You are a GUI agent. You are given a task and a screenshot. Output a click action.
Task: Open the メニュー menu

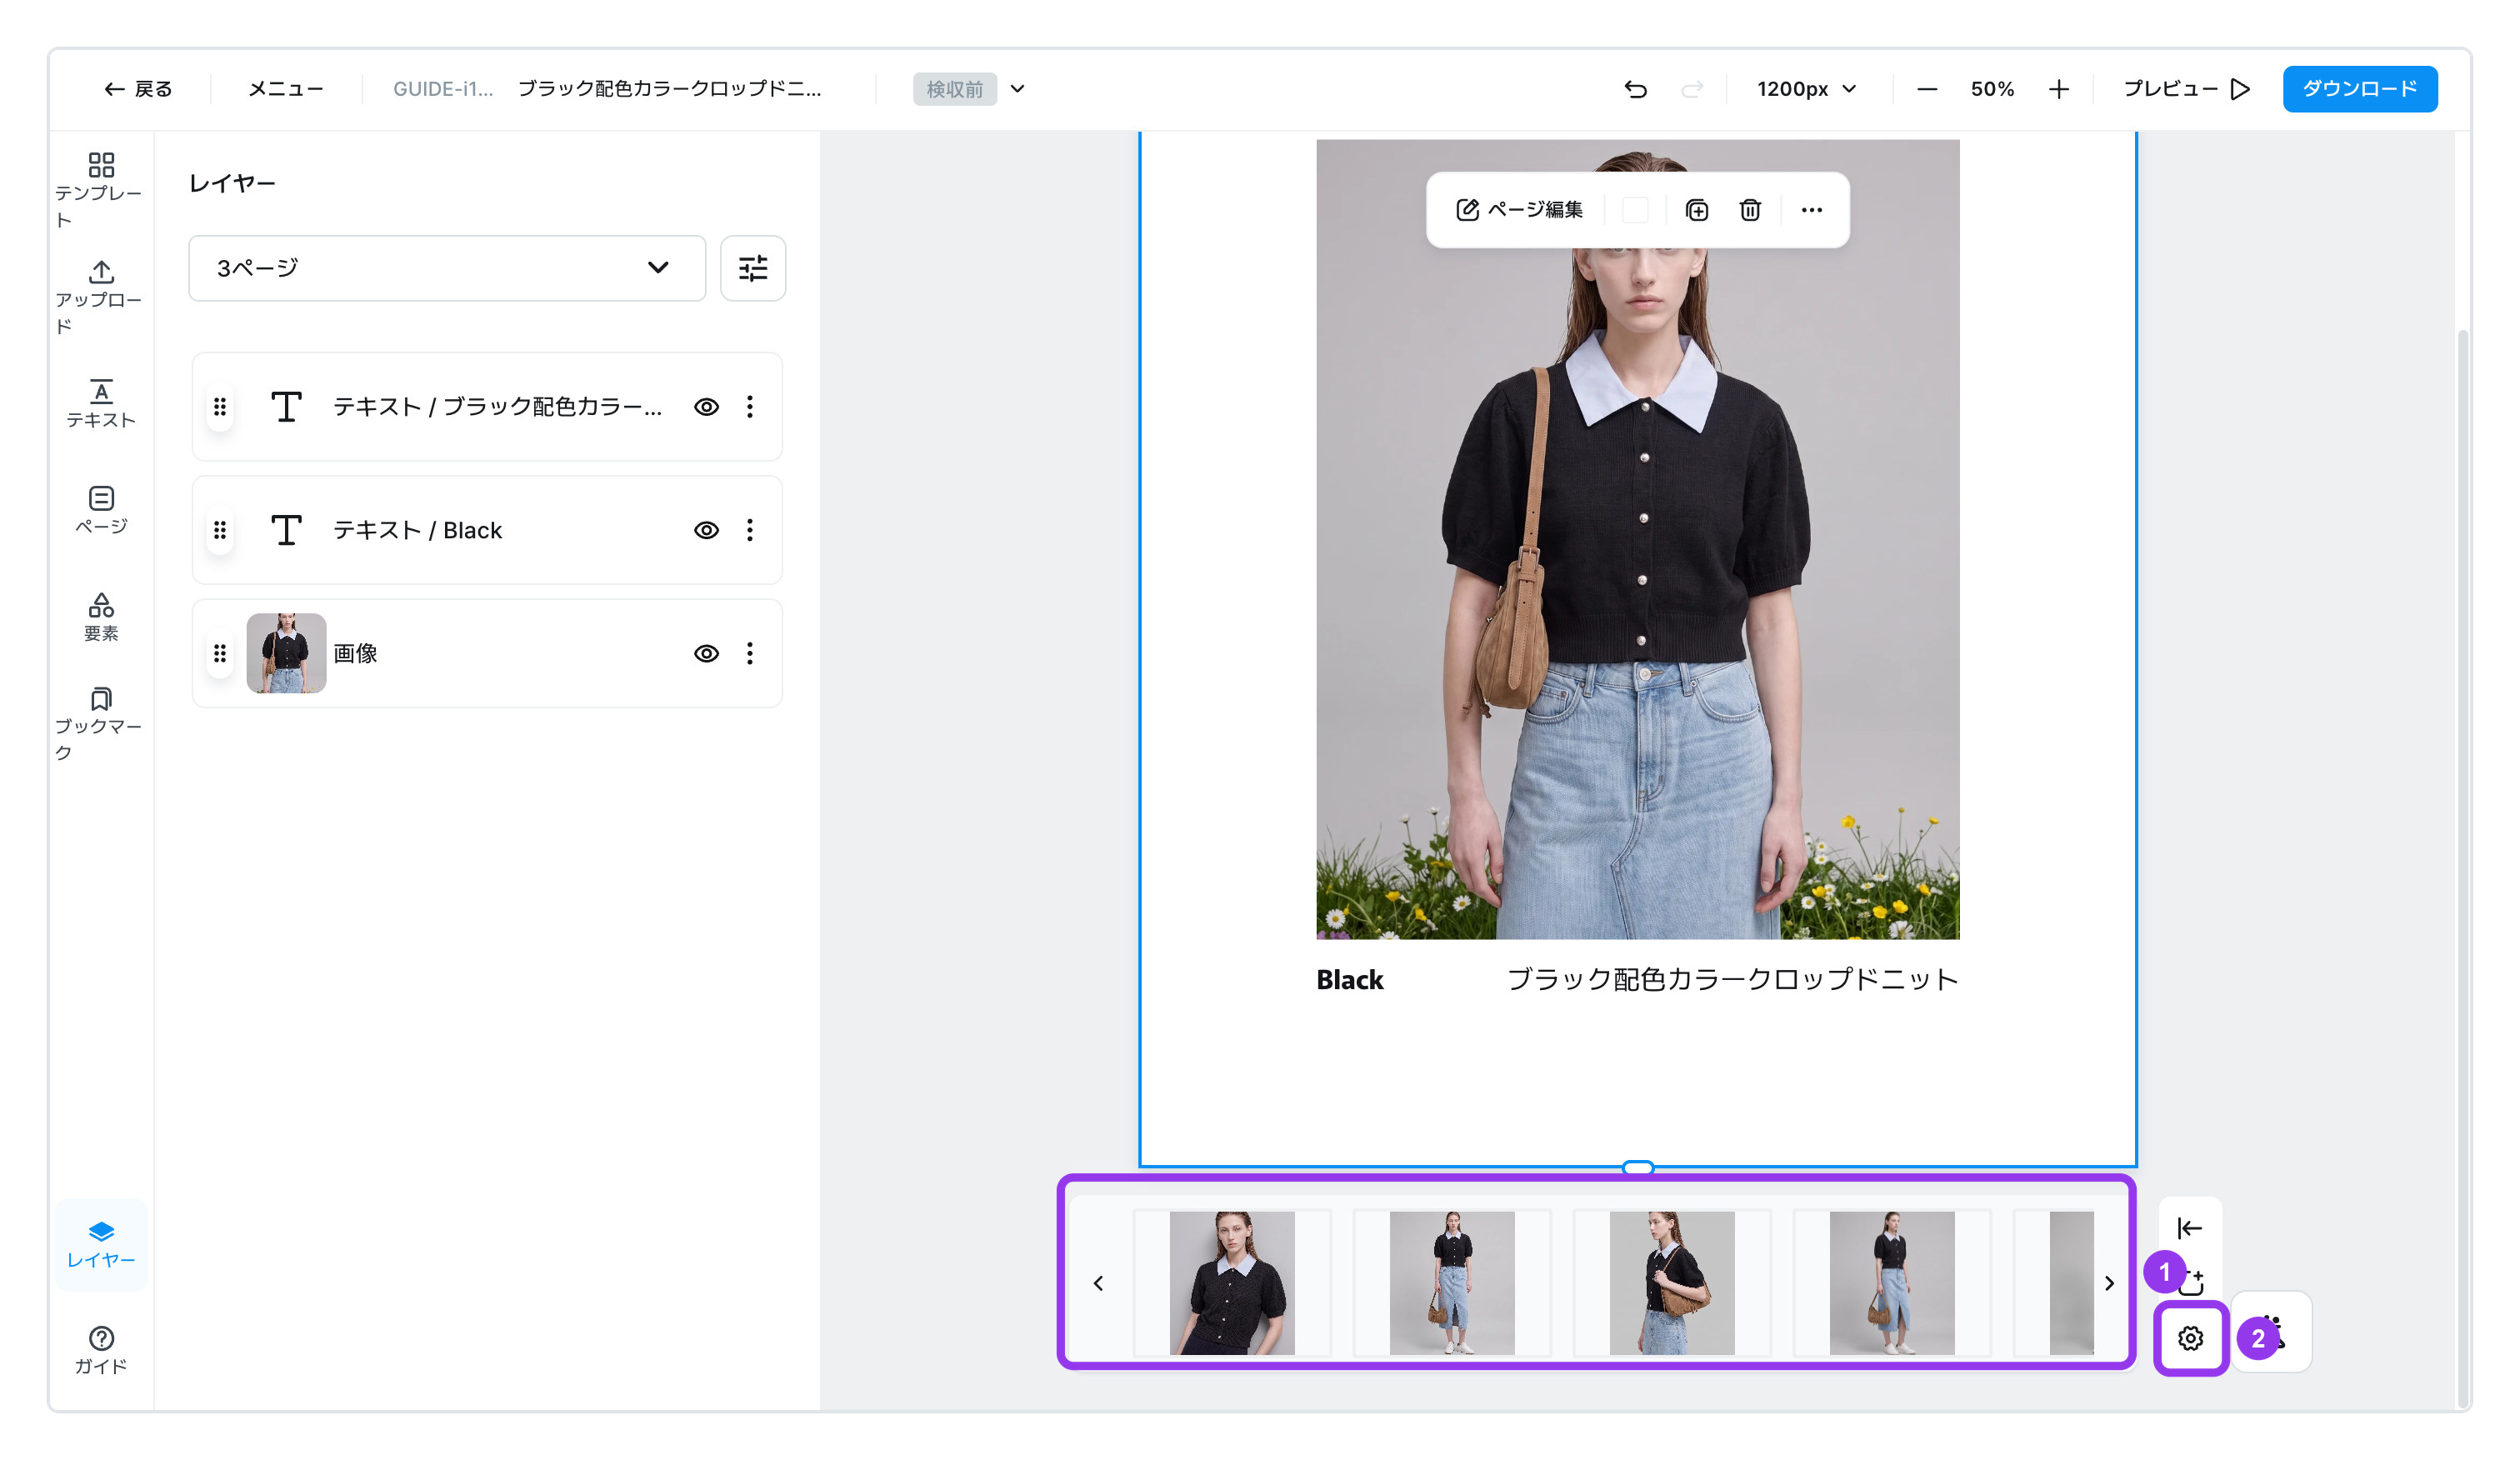(x=286, y=89)
